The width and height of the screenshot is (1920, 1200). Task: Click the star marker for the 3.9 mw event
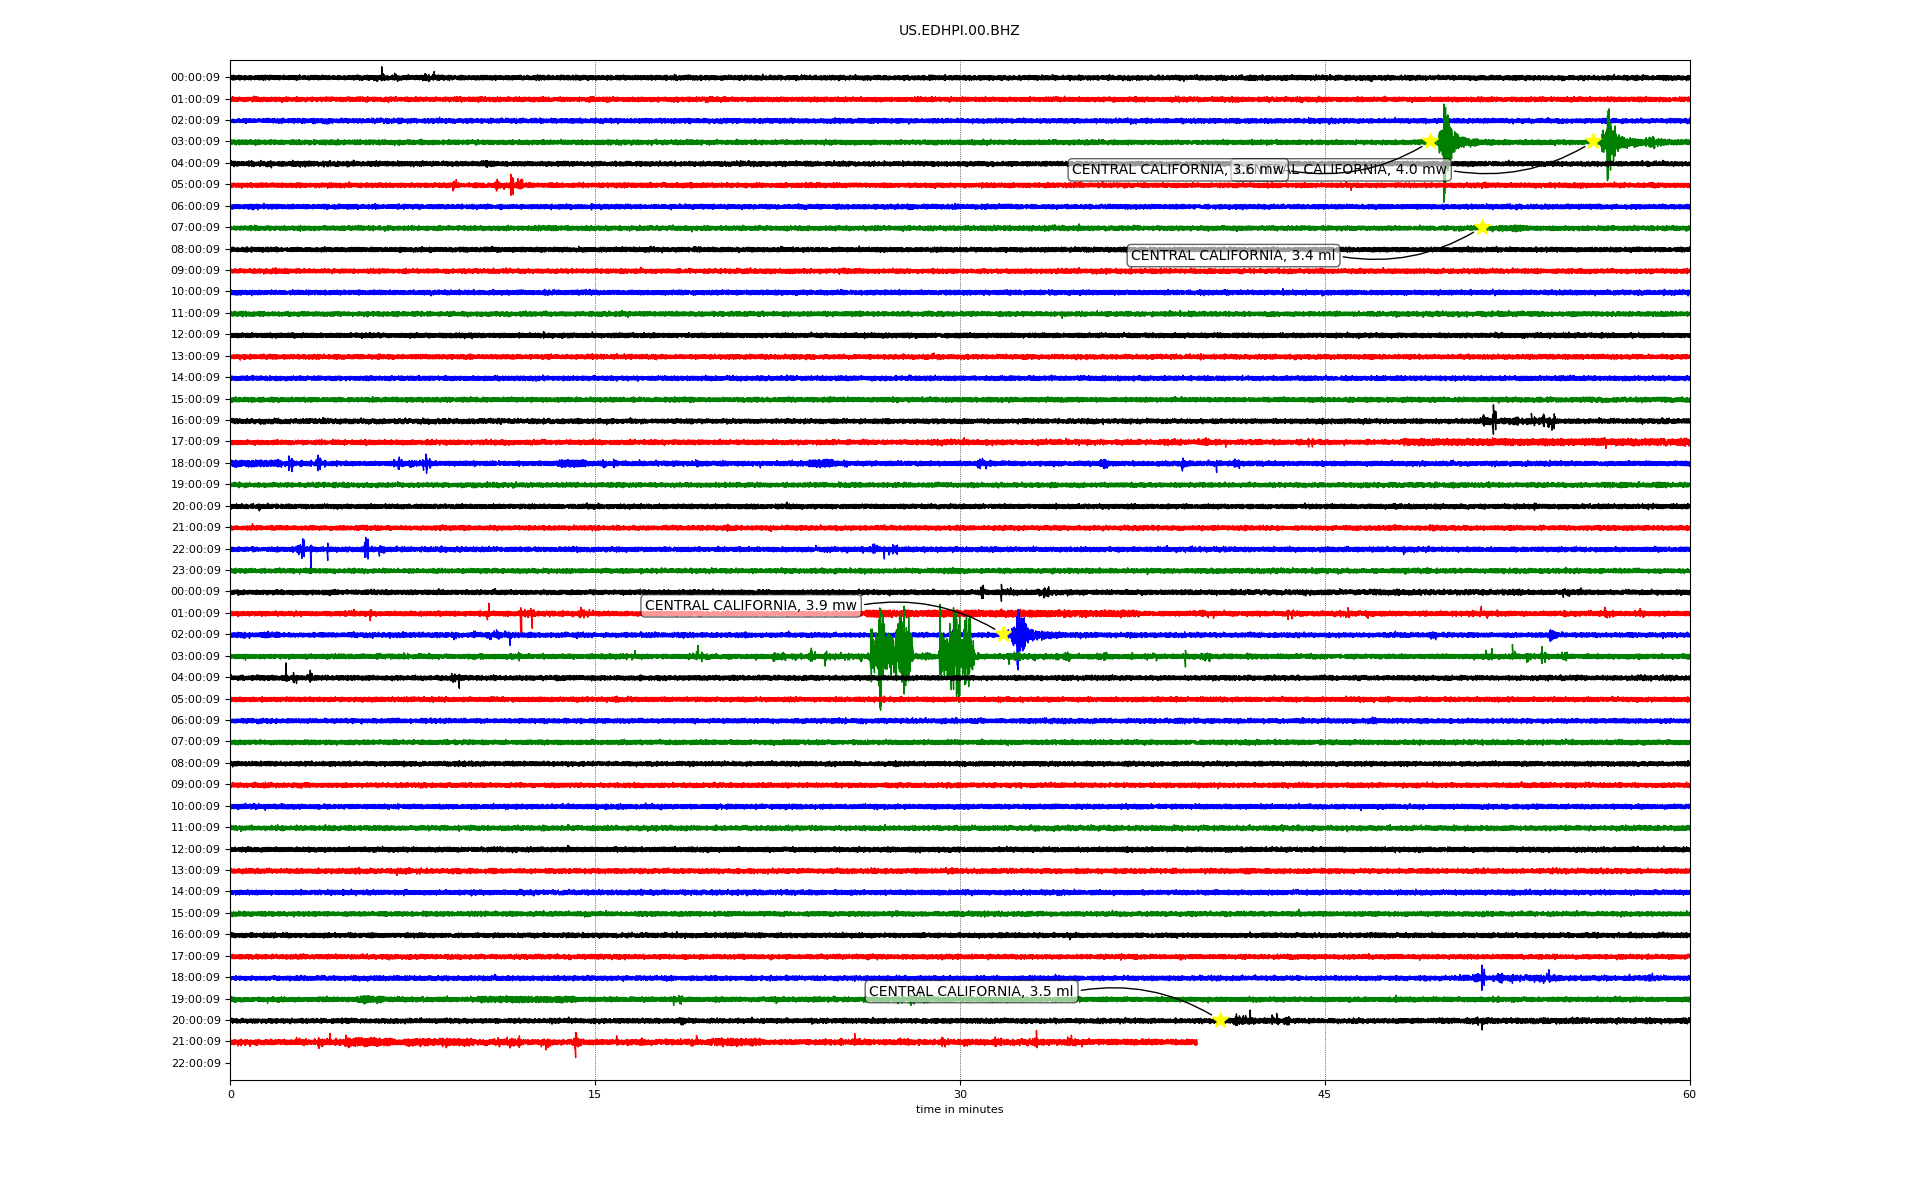tap(1003, 634)
